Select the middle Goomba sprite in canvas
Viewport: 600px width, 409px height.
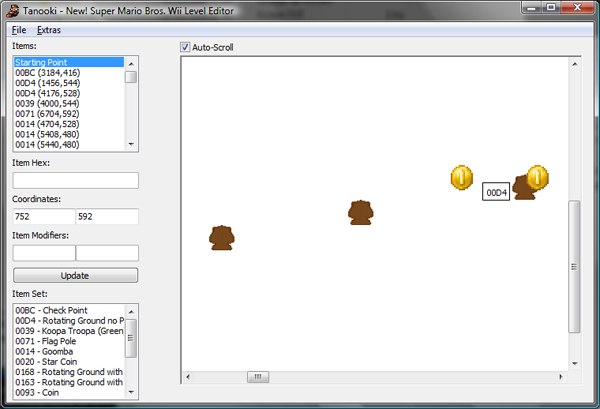click(x=360, y=213)
